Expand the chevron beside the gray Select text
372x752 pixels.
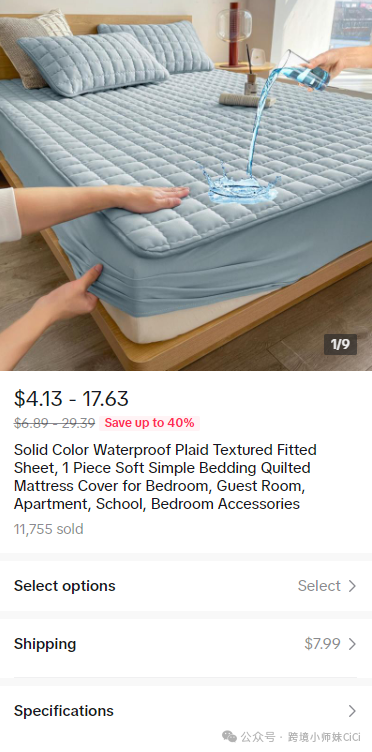(352, 586)
